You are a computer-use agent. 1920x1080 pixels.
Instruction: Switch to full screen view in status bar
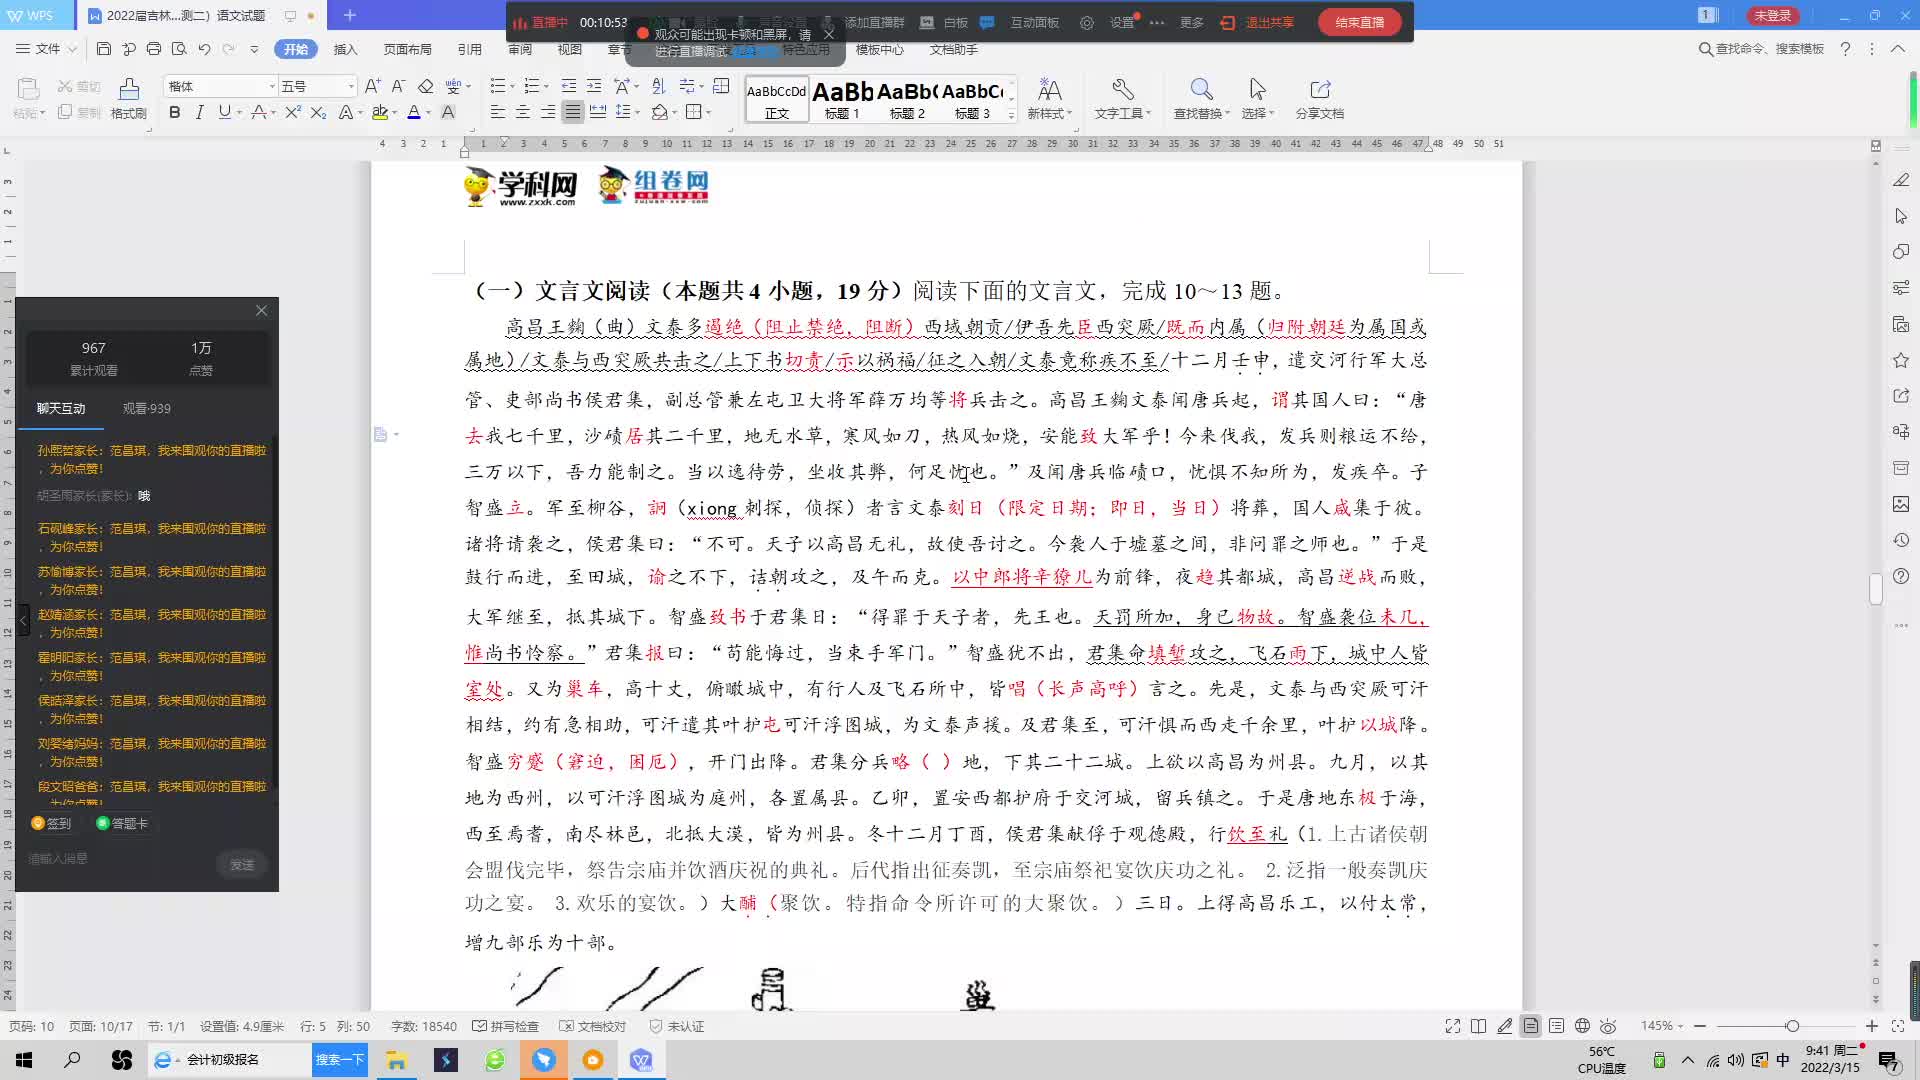[1452, 1026]
